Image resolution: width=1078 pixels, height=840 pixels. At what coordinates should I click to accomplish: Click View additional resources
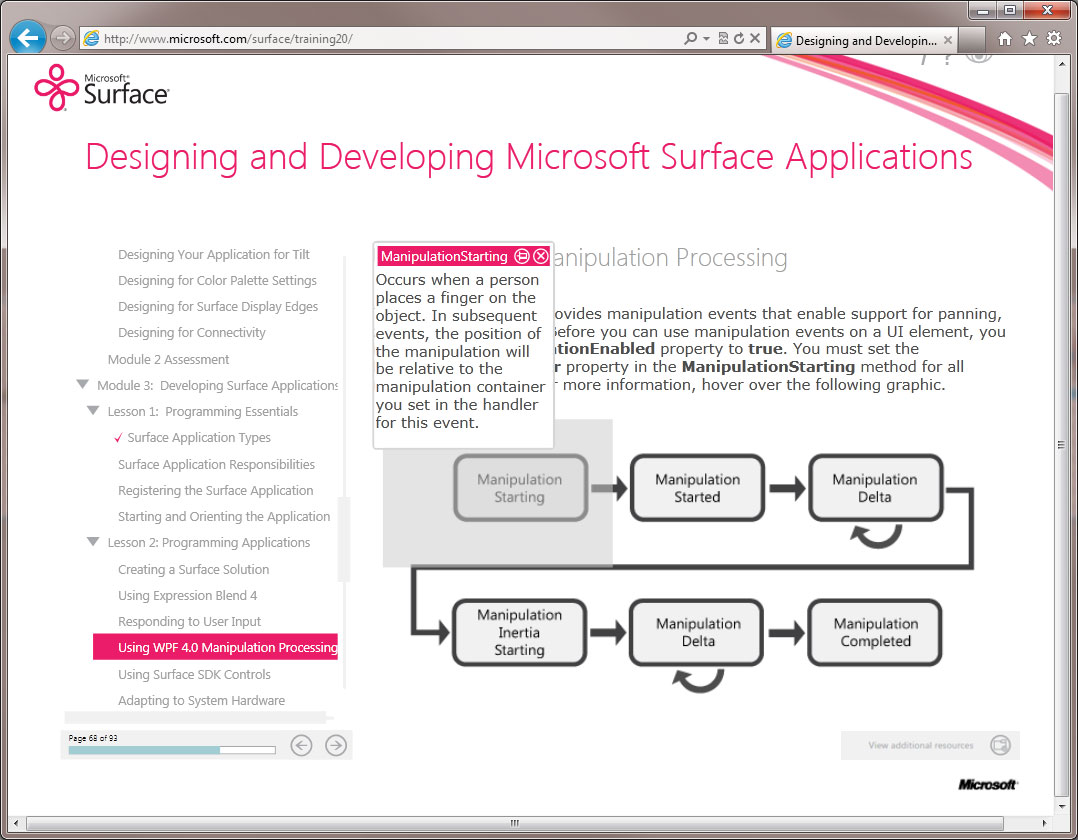(x=921, y=745)
